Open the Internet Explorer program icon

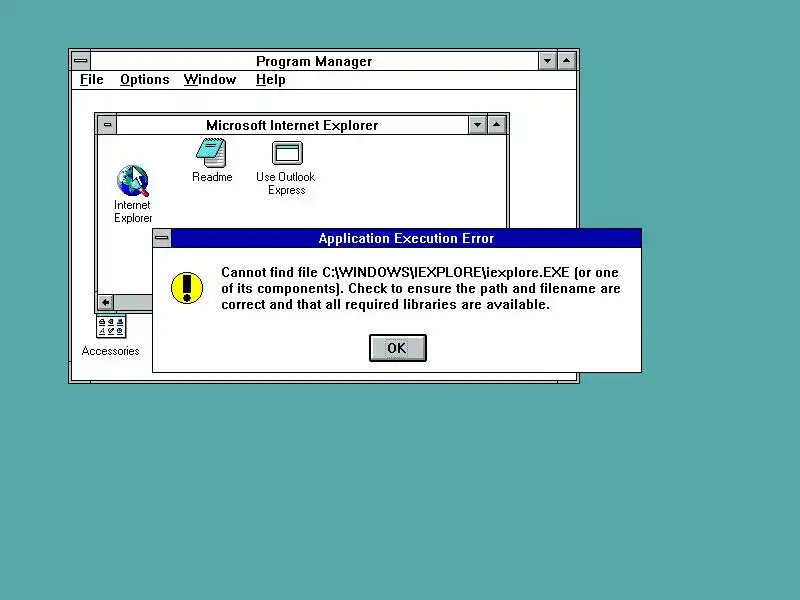pos(133,181)
